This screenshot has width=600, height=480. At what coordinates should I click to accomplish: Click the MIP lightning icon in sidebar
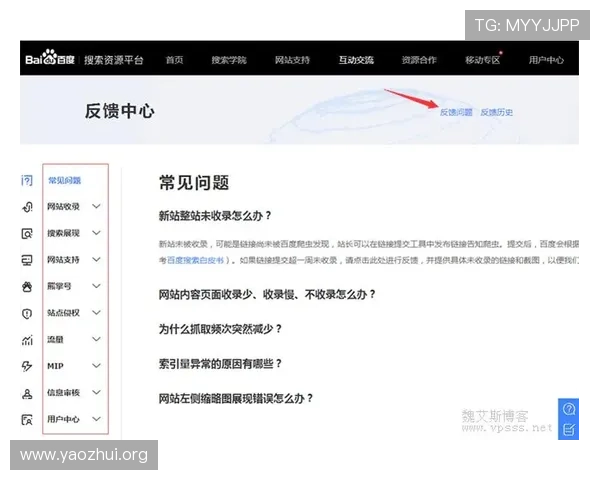[27, 366]
